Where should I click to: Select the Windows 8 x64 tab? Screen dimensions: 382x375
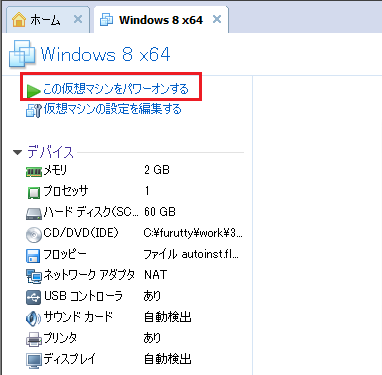coord(161,19)
